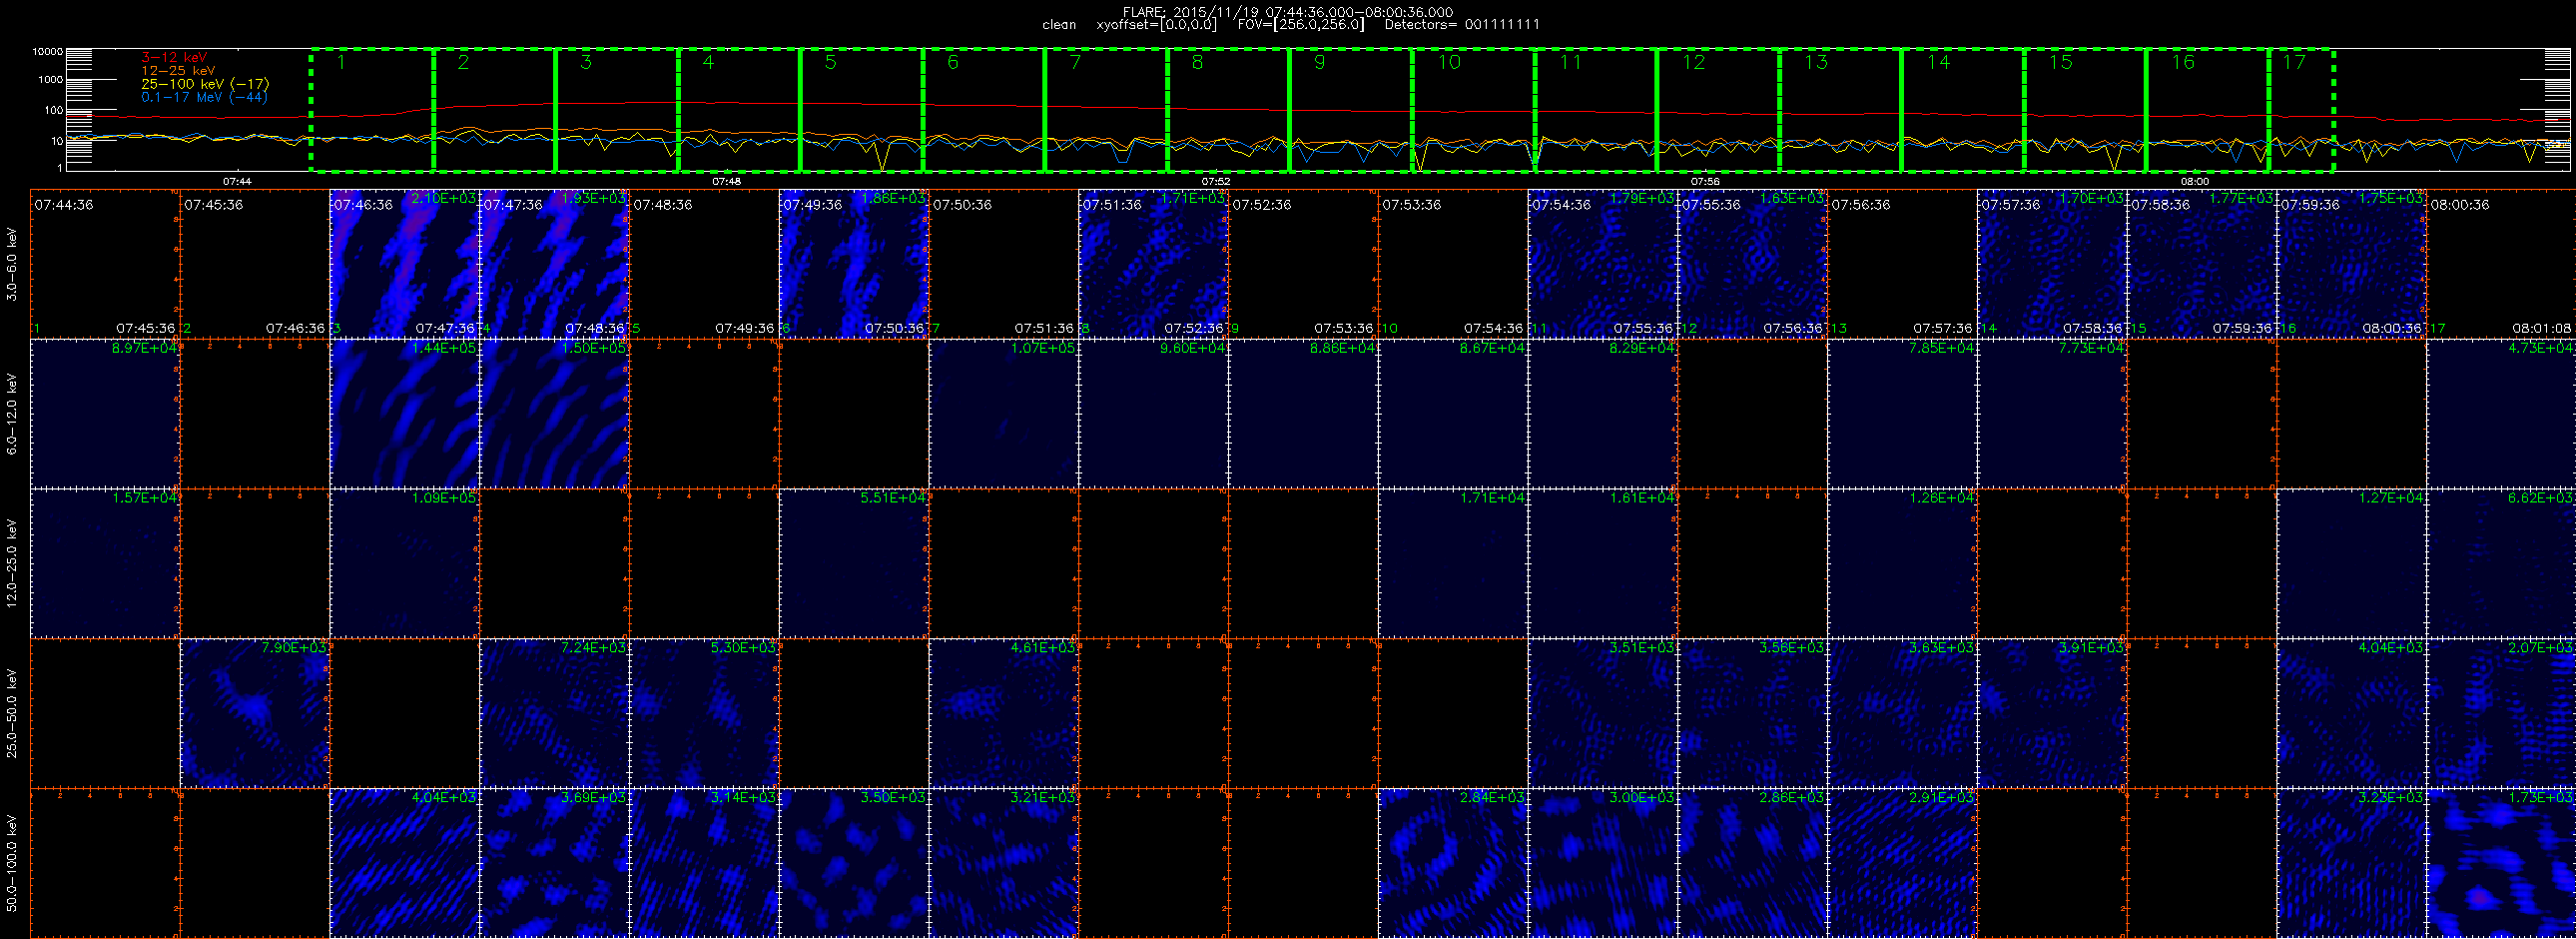Open the image panel peaking at 5.51E+04
Viewport: 2576px width, 939px height.
click(x=854, y=563)
